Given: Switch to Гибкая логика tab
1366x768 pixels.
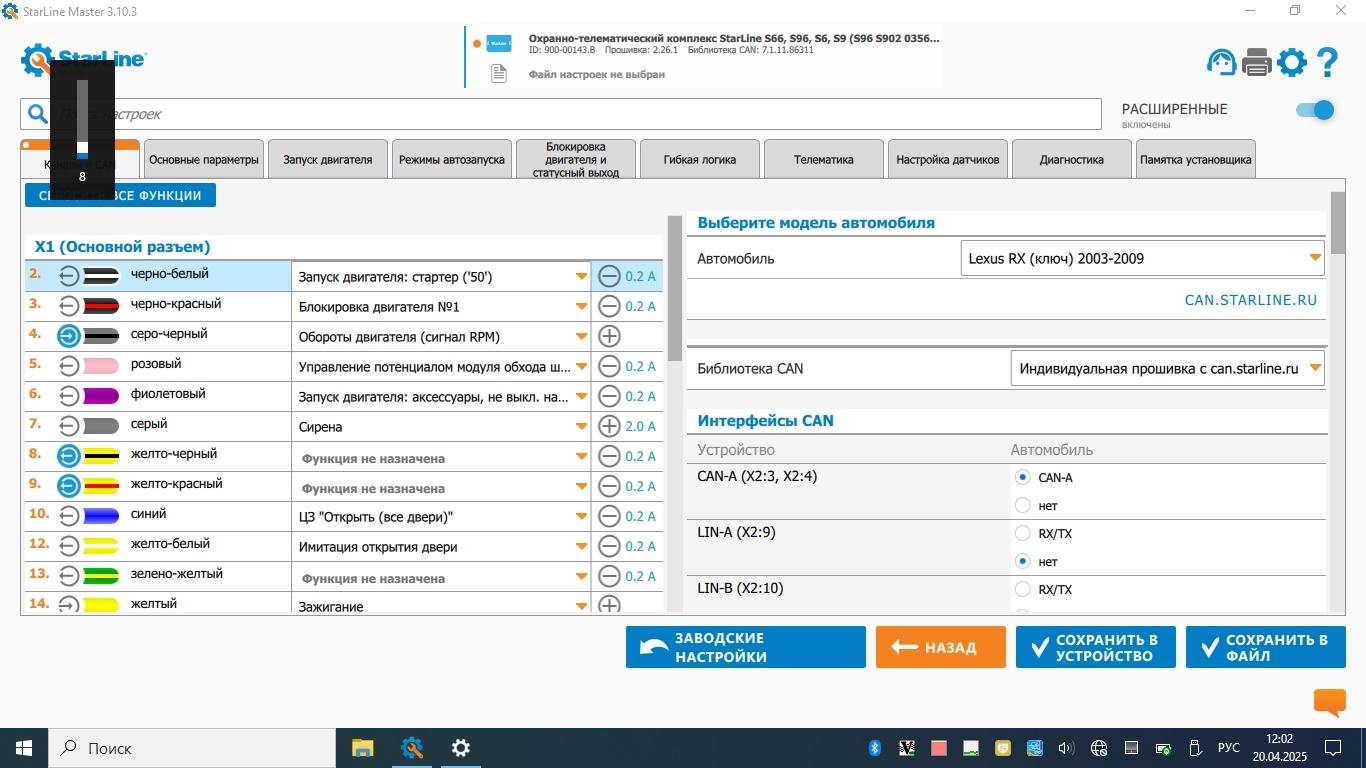Looking at the screenshot, I should 700,159.
